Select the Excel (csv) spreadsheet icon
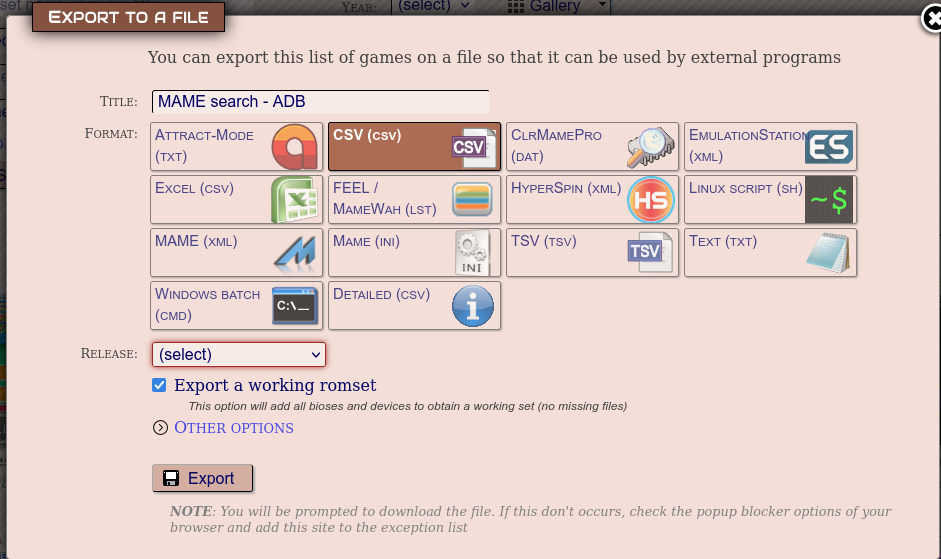This screenshot has width=941, height=559. point(295,200)
